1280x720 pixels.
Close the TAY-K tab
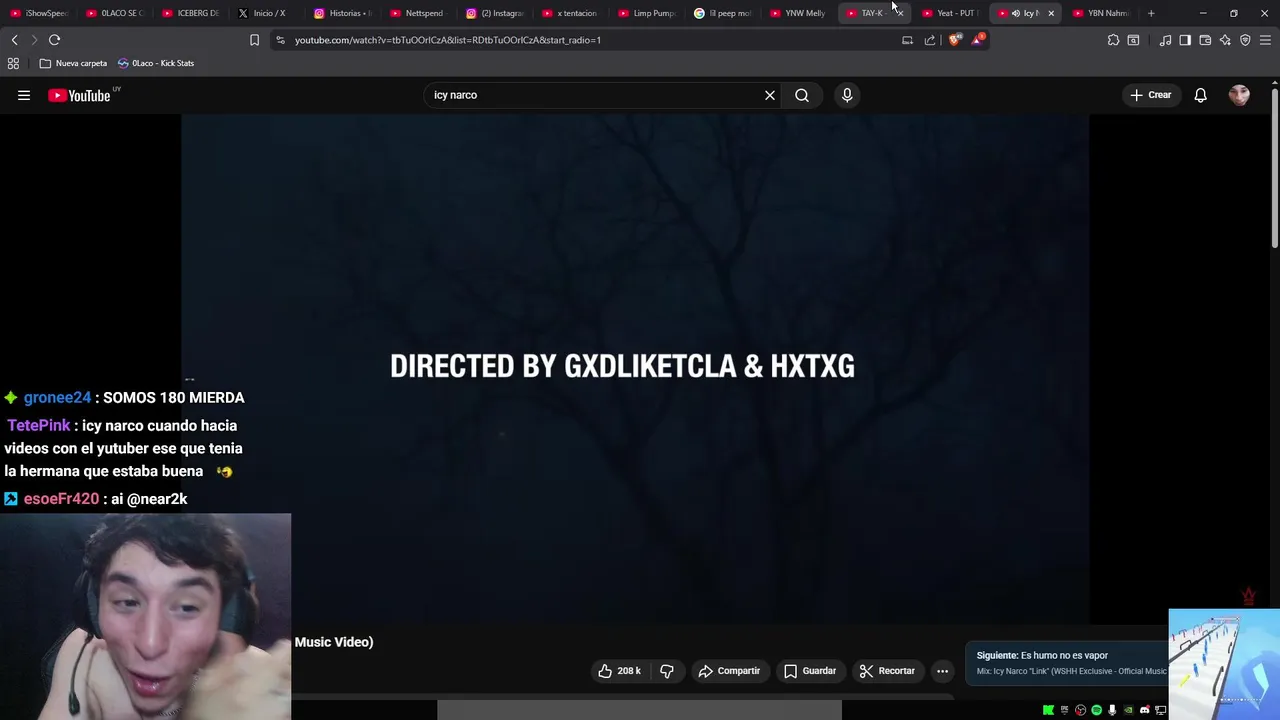pyautogui.click(x=899, y=13)
